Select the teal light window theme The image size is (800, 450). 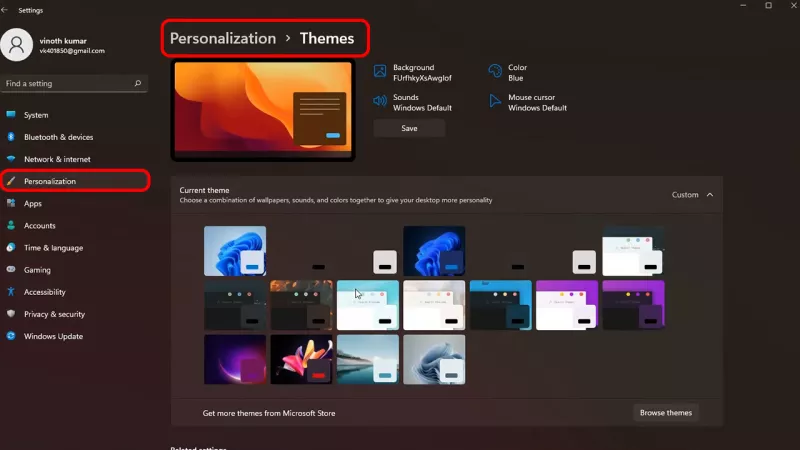(x=367, y=305)
